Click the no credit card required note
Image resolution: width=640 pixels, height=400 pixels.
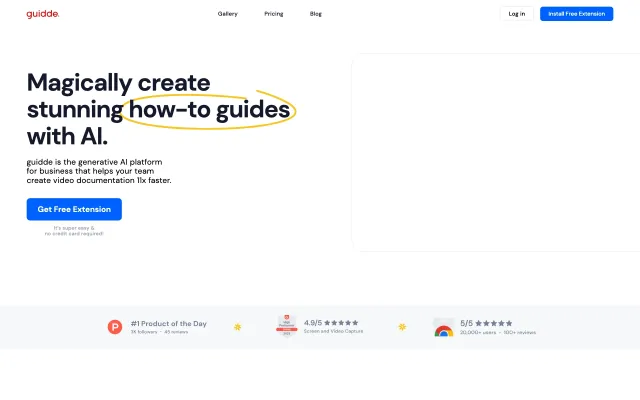(74, 231)
